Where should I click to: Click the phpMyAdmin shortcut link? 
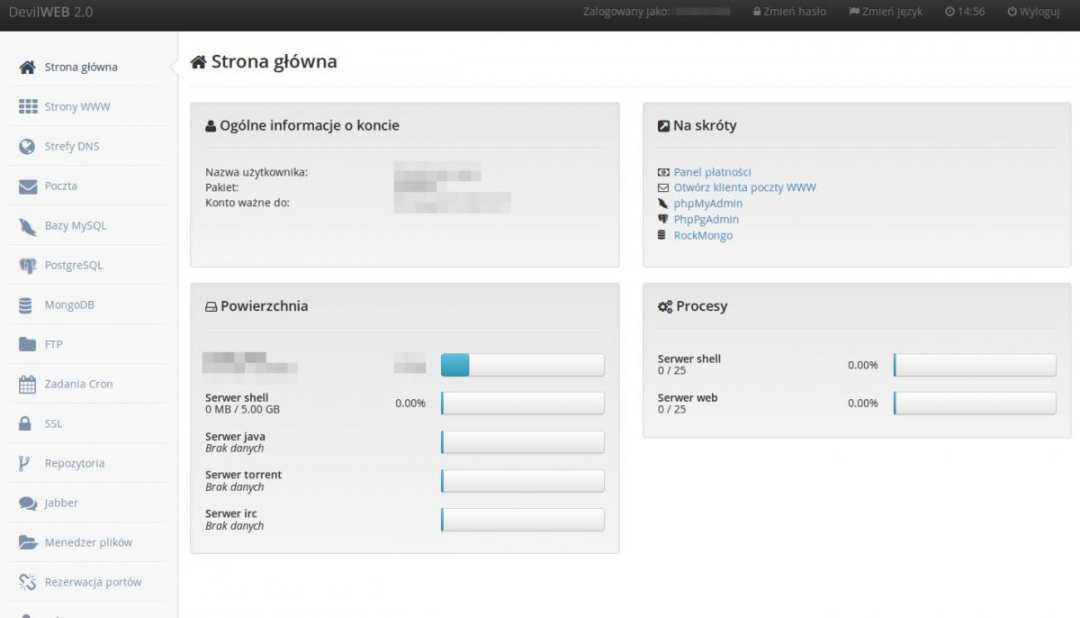pos(708,204)
